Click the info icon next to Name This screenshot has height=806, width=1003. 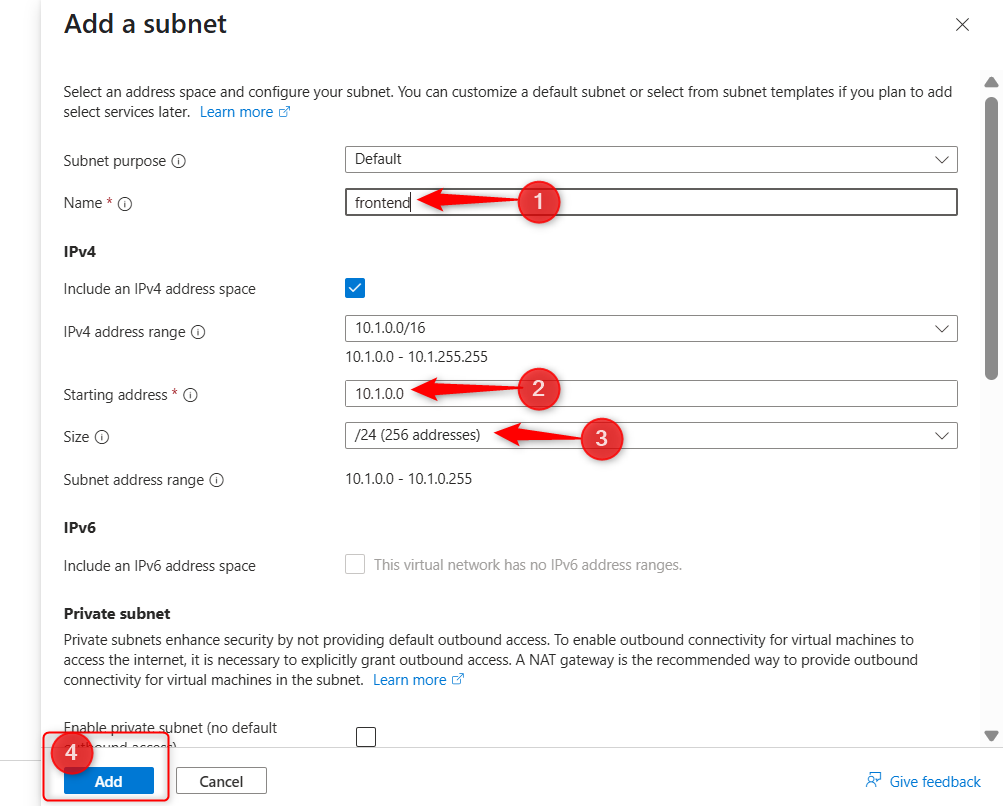point(125,203)
